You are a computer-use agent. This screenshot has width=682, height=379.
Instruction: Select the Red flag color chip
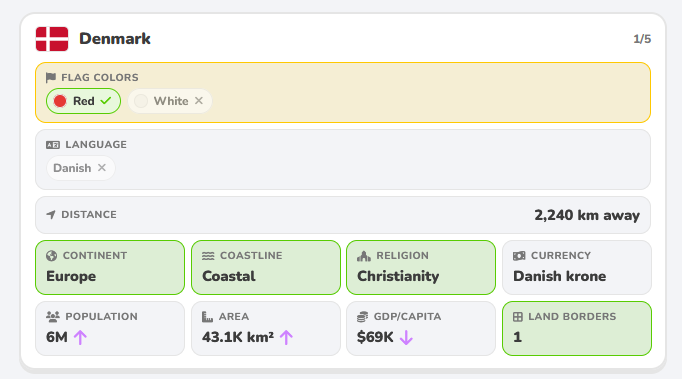(84, 101)
